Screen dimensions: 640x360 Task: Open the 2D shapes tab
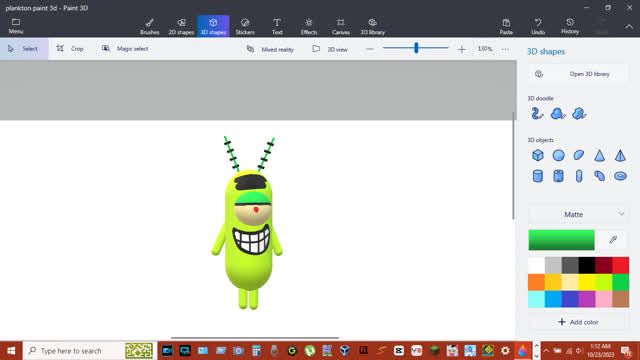click(181, 26)
